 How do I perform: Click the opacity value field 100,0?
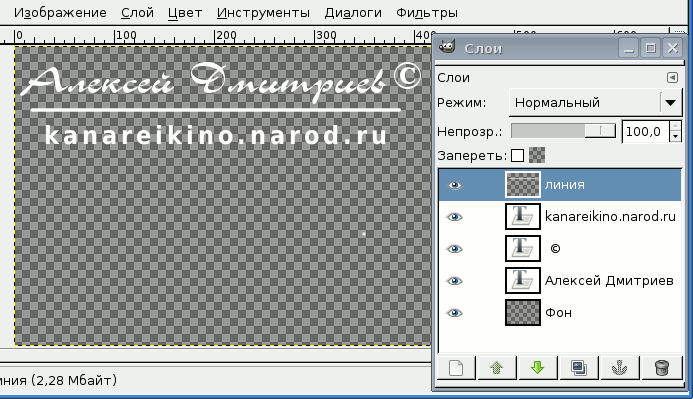pyautogui.click(x=645, y=132)
